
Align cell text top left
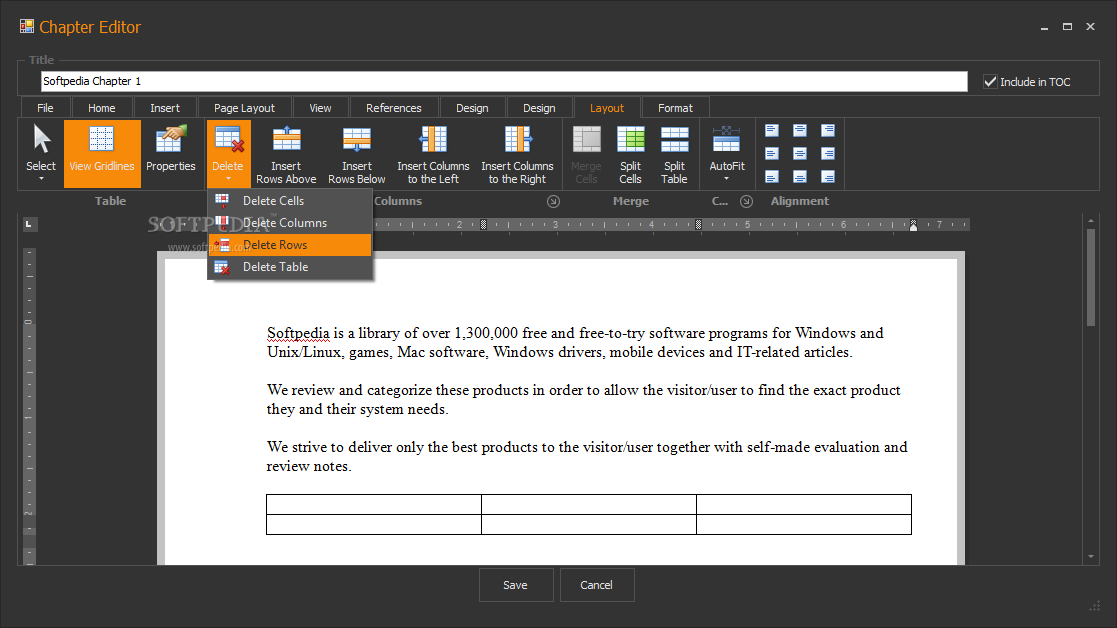pos(771,130)
